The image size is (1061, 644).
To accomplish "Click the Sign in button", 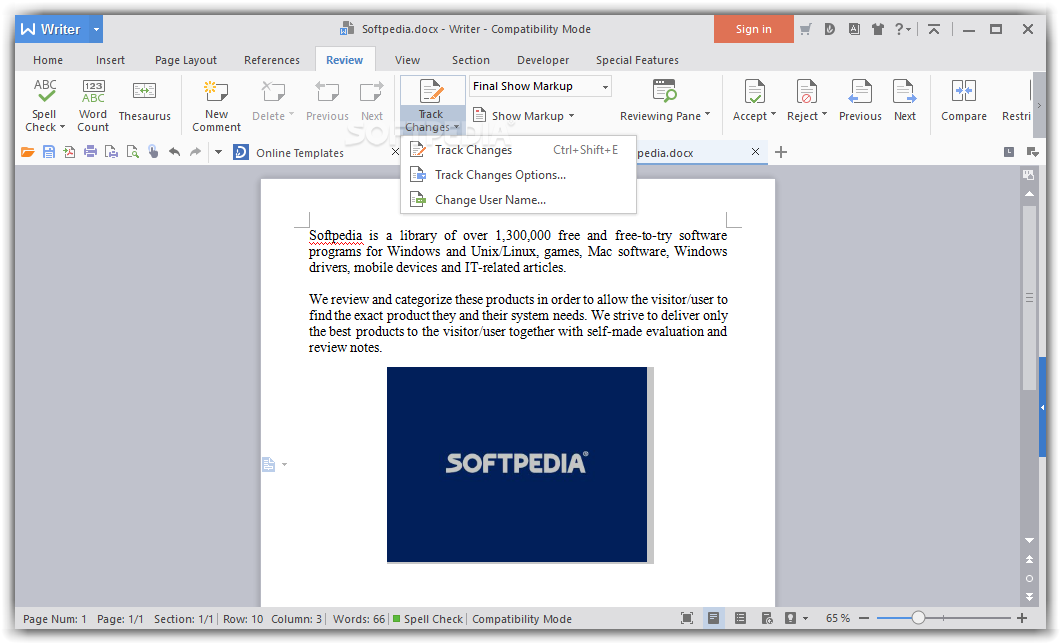I will 753,29.
